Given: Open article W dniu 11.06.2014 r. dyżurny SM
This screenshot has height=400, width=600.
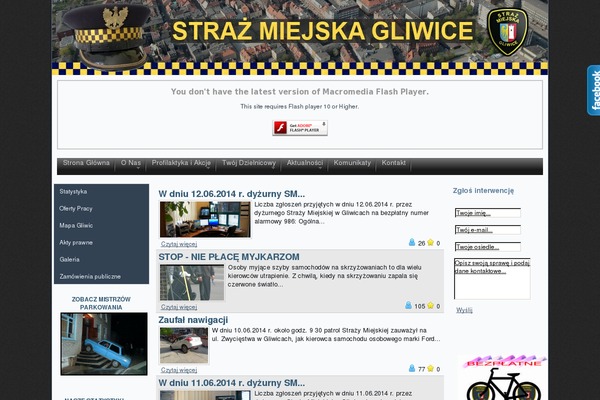Looking at the screenshot, I should [x=232, y=383].
